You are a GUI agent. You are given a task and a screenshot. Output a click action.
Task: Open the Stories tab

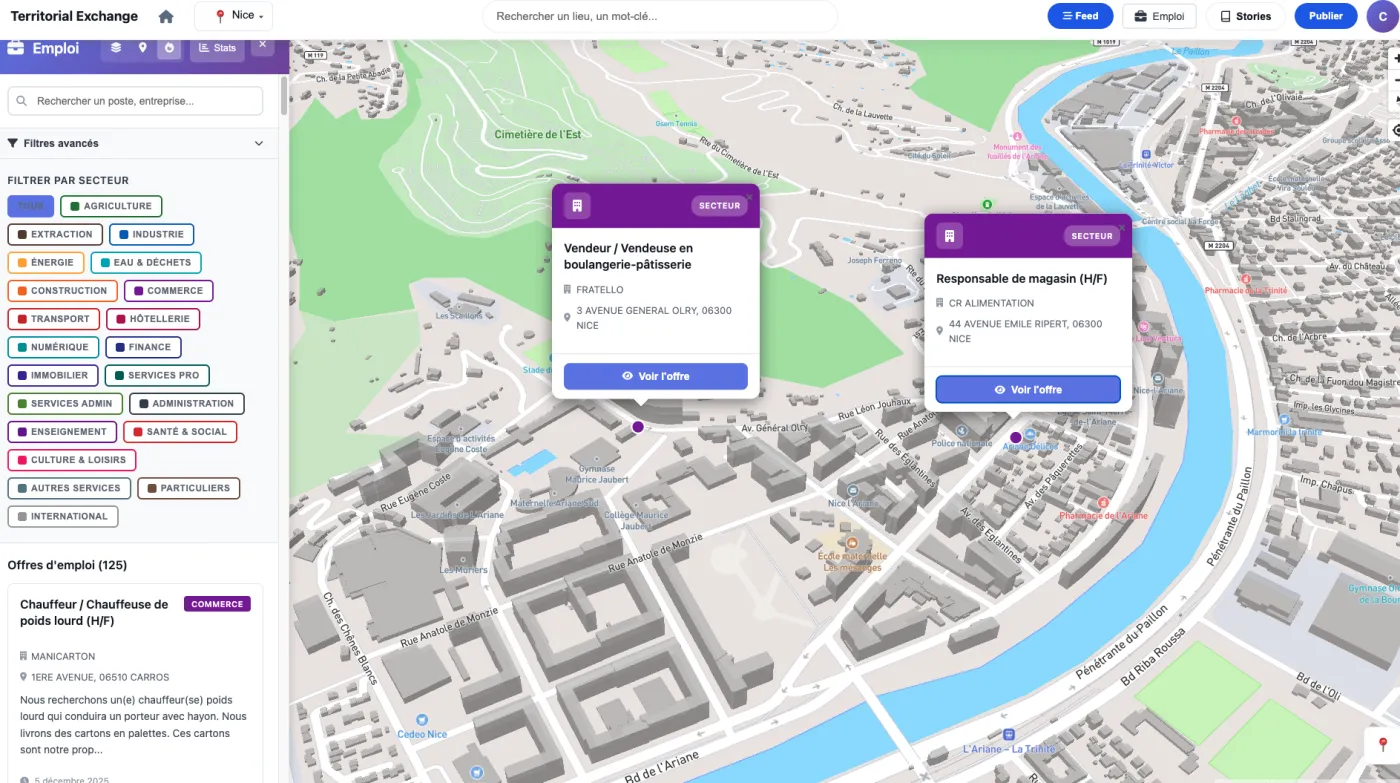[x=1245, y=16]
